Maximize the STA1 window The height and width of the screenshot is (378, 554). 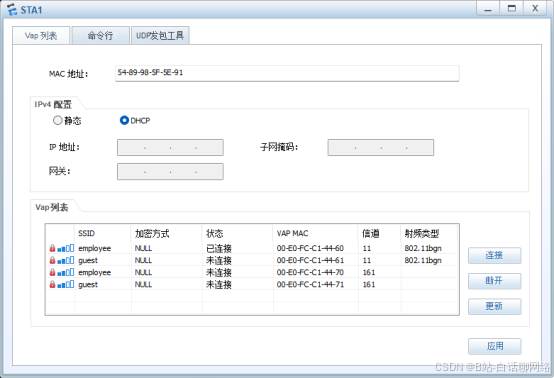512,8
